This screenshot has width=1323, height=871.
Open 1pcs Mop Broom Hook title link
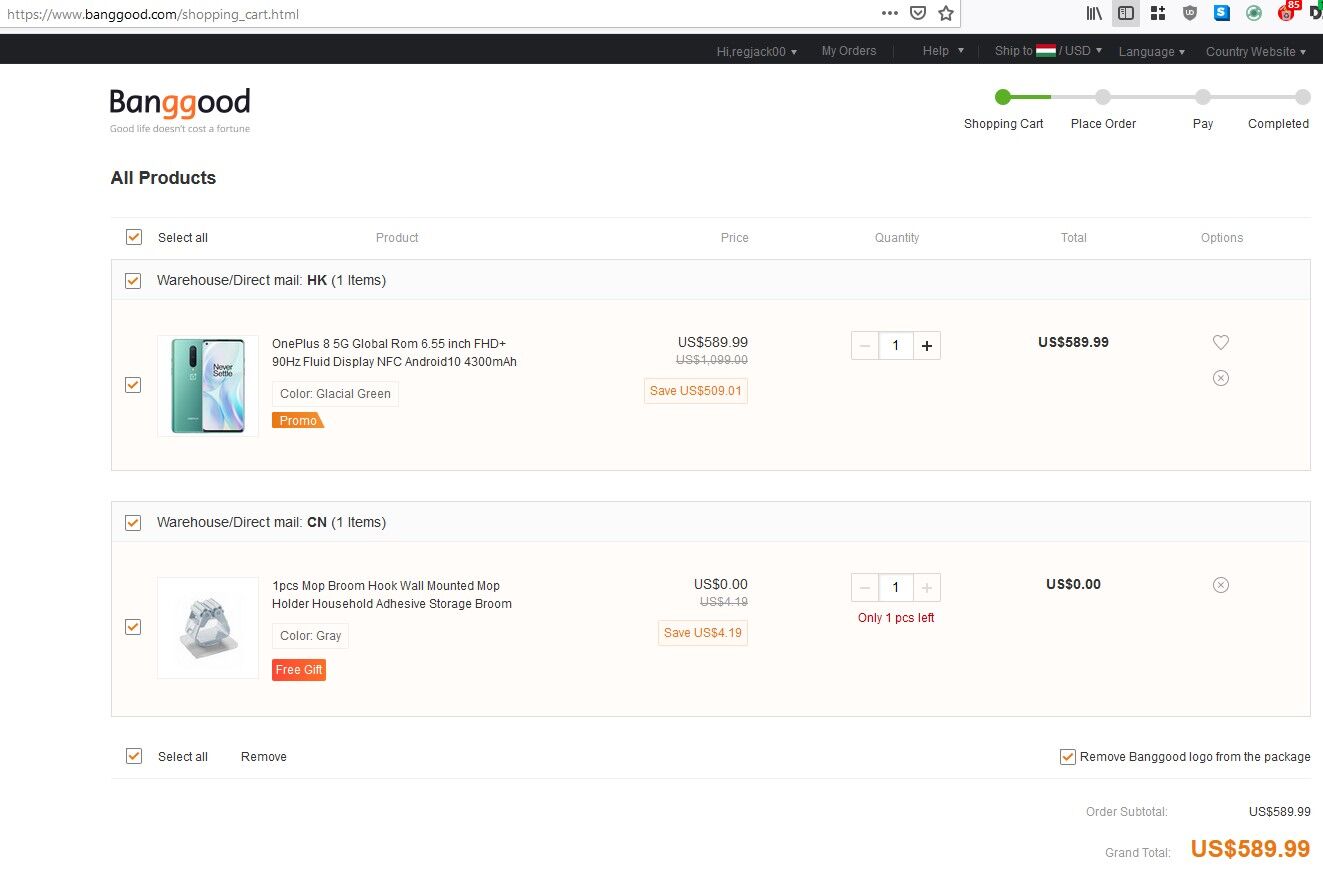(x=392, y=595)
